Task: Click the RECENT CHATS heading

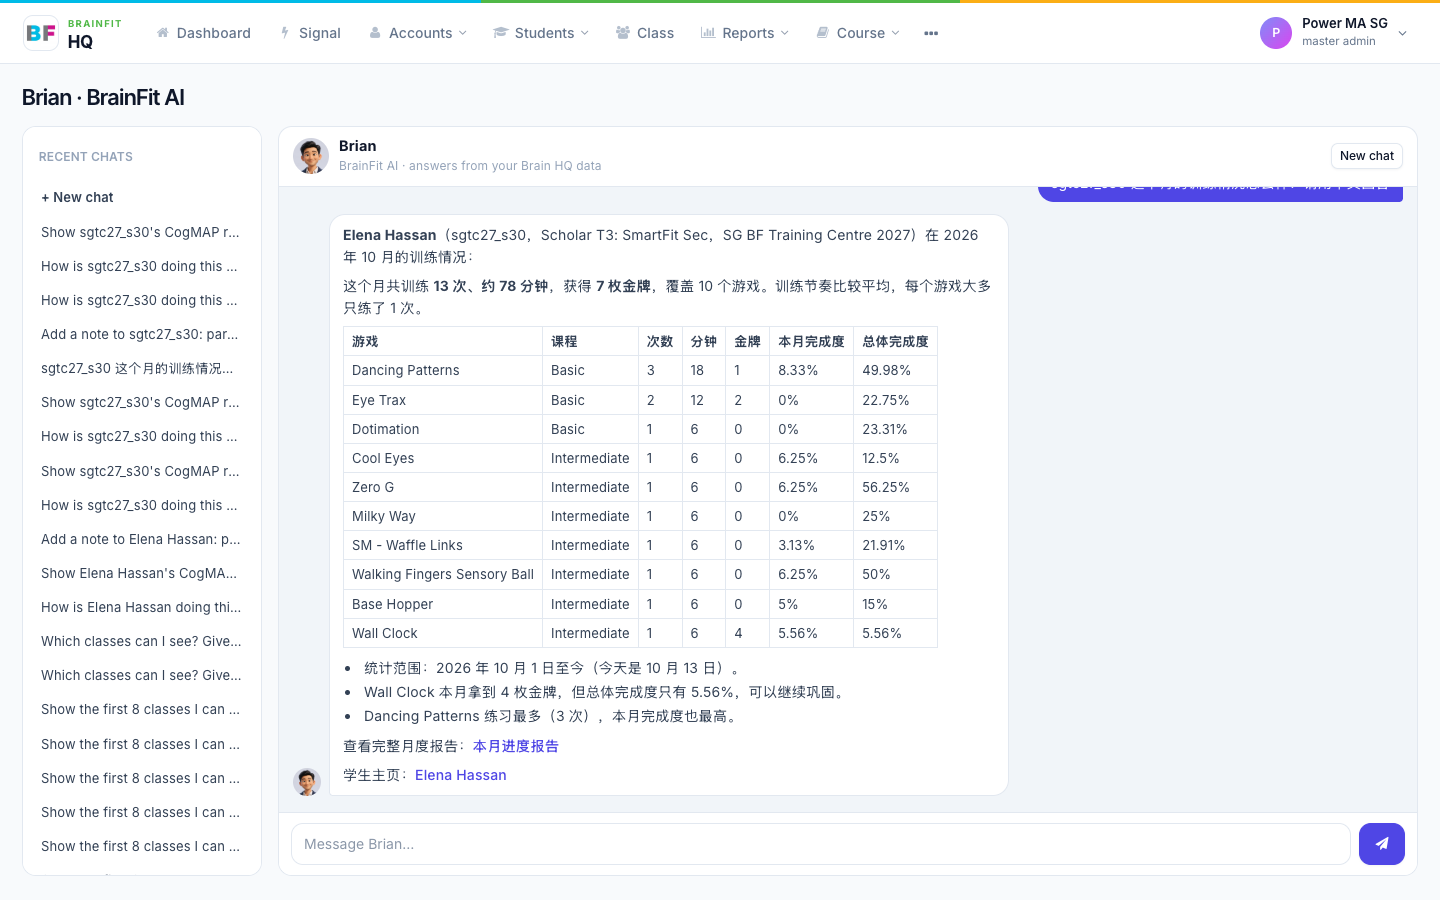Action: (86, 157)
